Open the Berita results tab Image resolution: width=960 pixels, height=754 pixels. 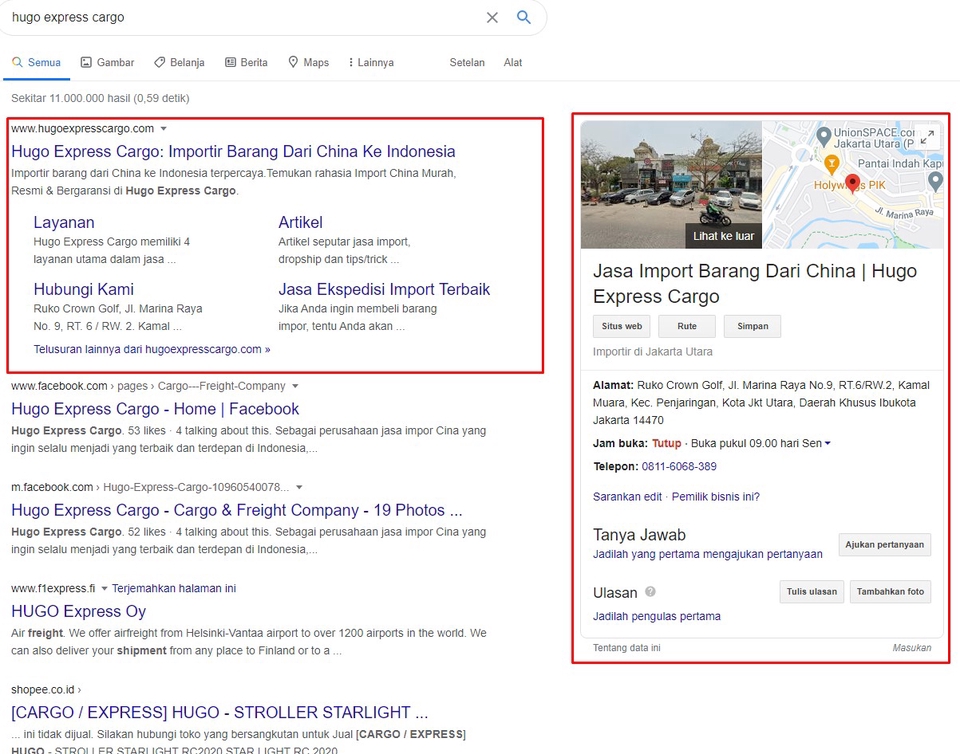click(x=246, y=62)
